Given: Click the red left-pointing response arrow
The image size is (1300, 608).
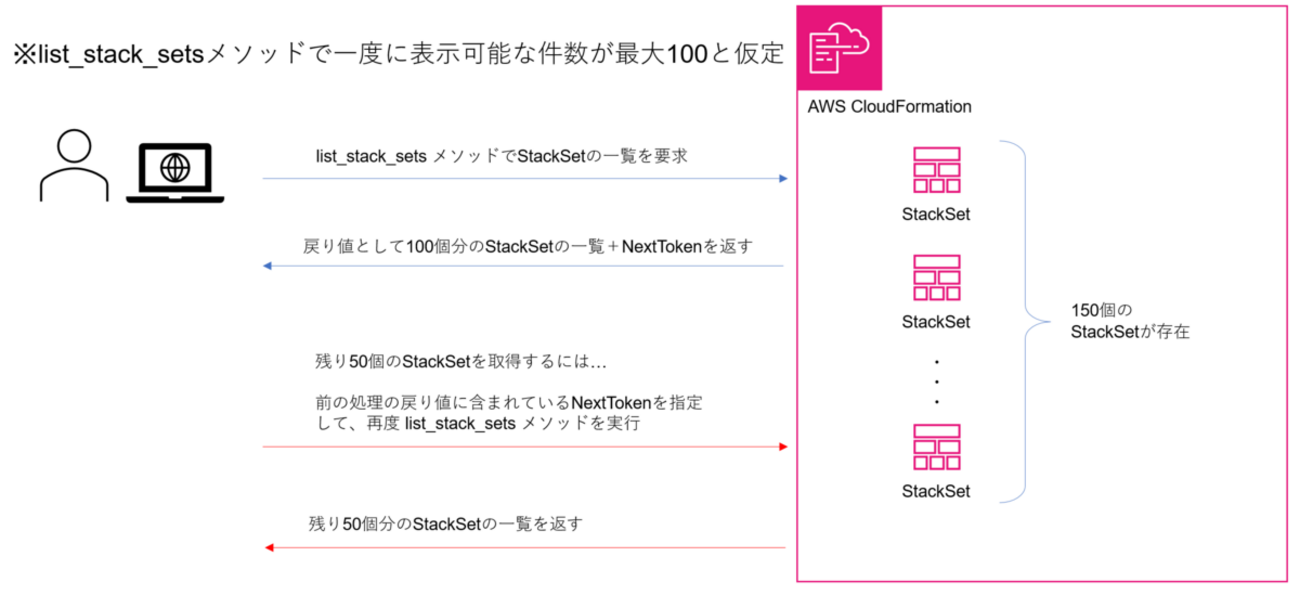Looking at the screenshot, I should 525,547.
